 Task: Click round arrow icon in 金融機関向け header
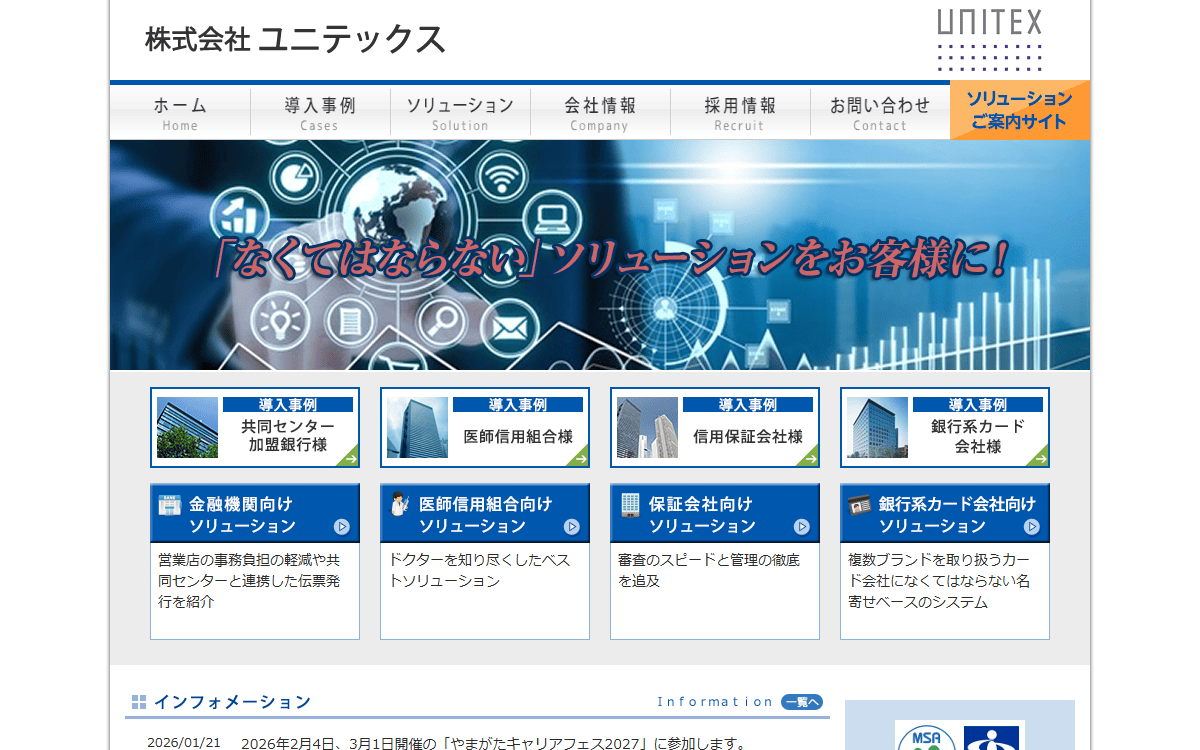(342, 527)
